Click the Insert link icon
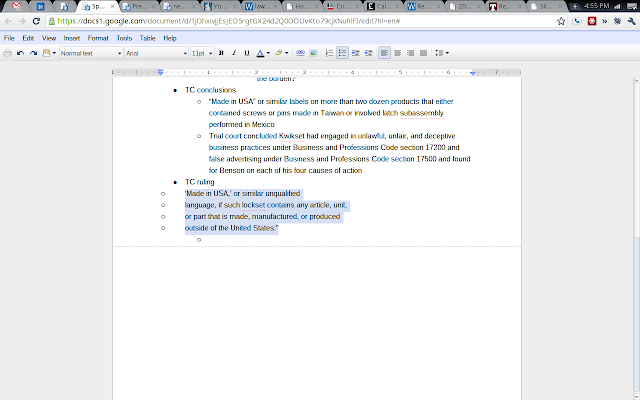The width and height of the screenshot is (640, 400). point(300,53)
